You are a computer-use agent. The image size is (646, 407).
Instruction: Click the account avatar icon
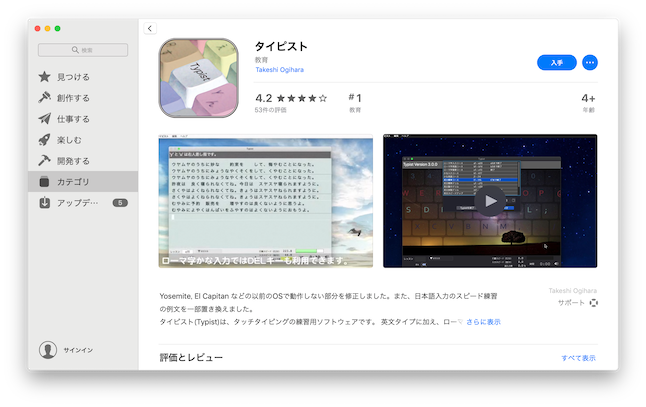(48, 350)
